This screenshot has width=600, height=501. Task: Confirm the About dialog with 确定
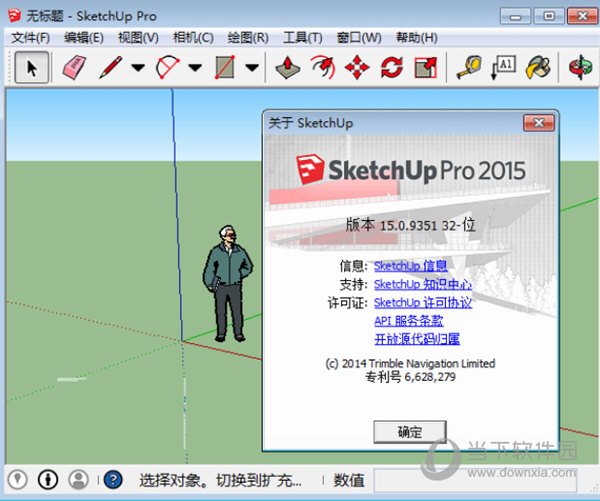point(410,432)
